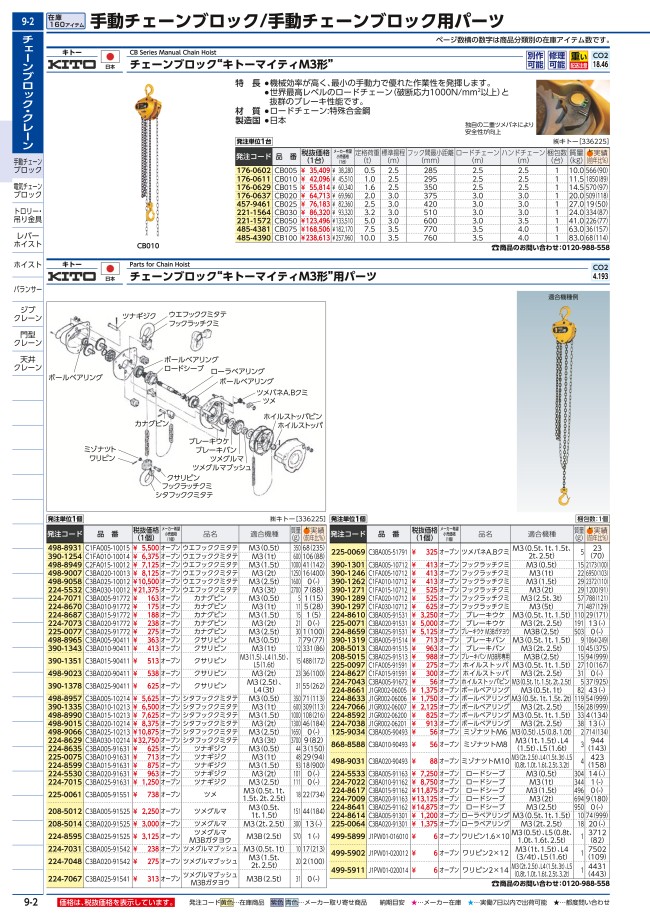Click the 梱包数:1個 label above the right parts table
The image size is (650, 919).
pos(592,519)
